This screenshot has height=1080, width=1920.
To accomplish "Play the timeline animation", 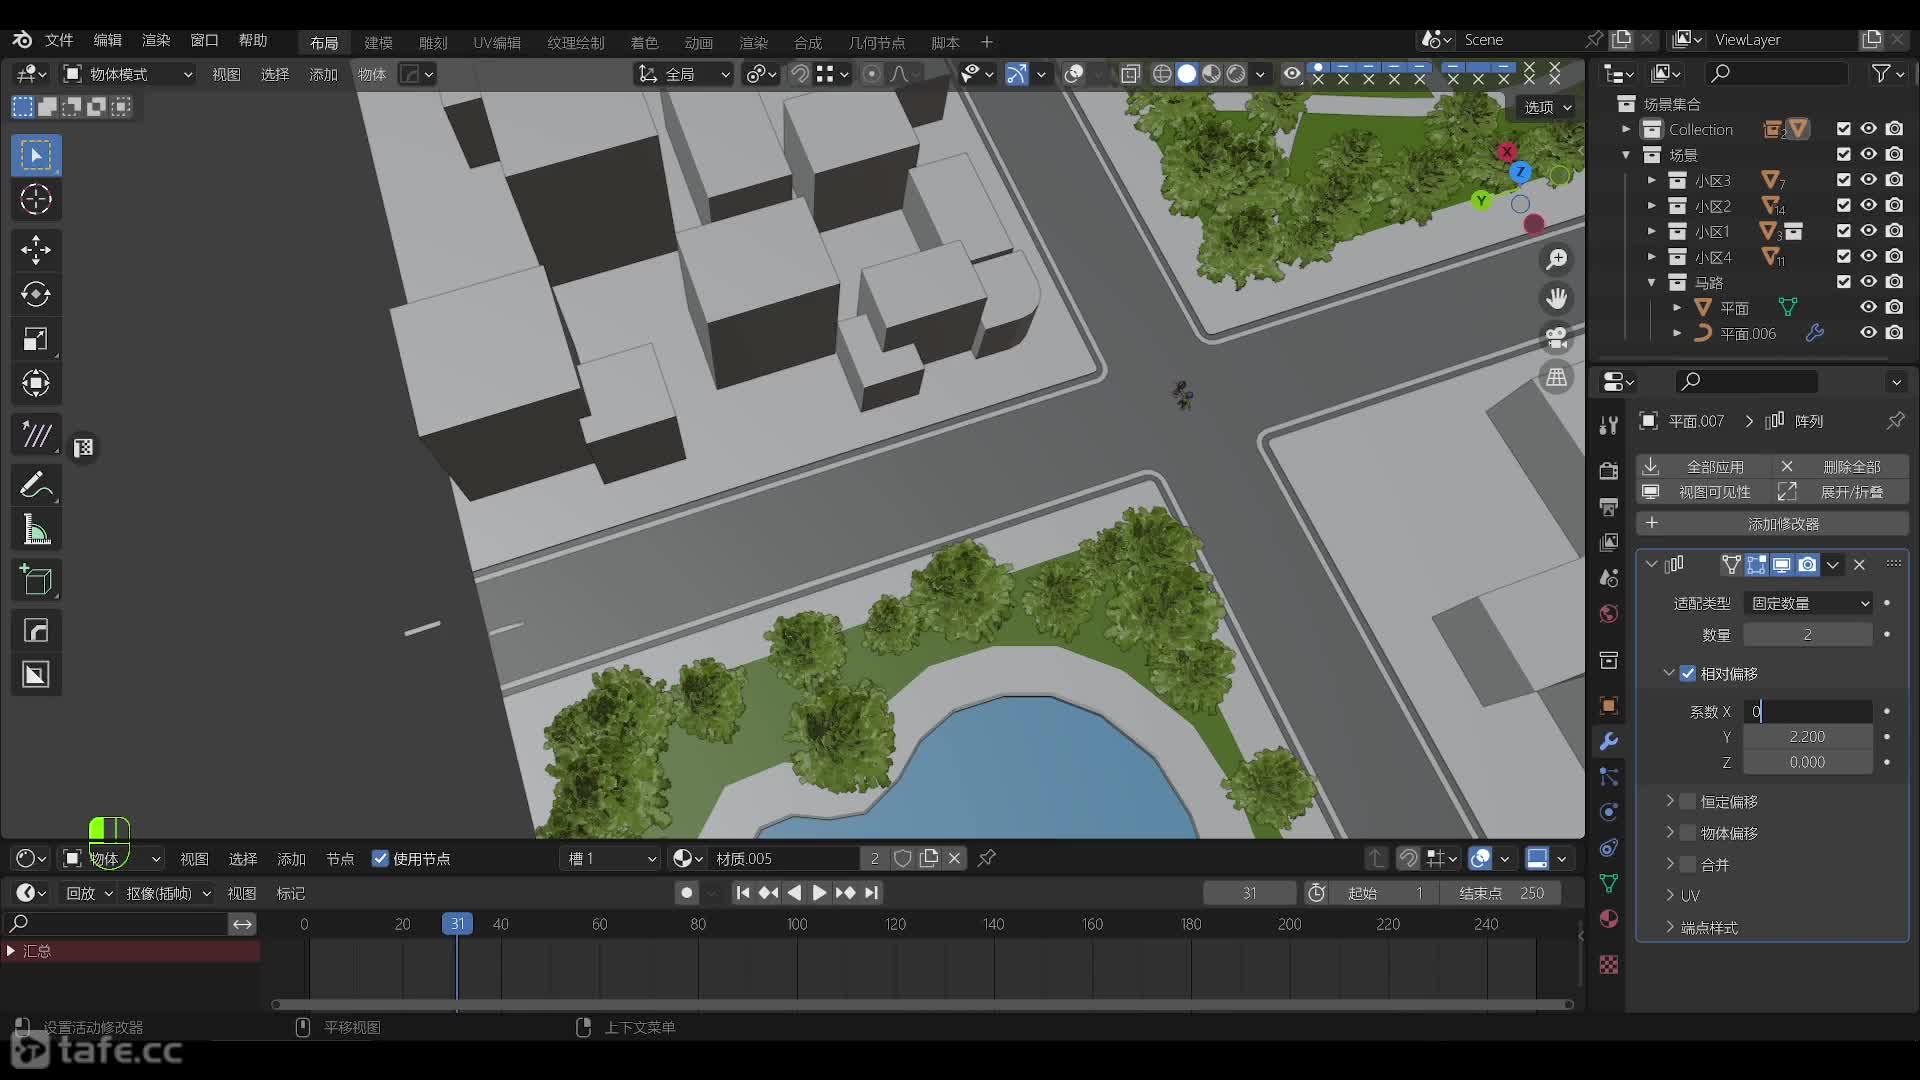I will [x=819, y=893].
